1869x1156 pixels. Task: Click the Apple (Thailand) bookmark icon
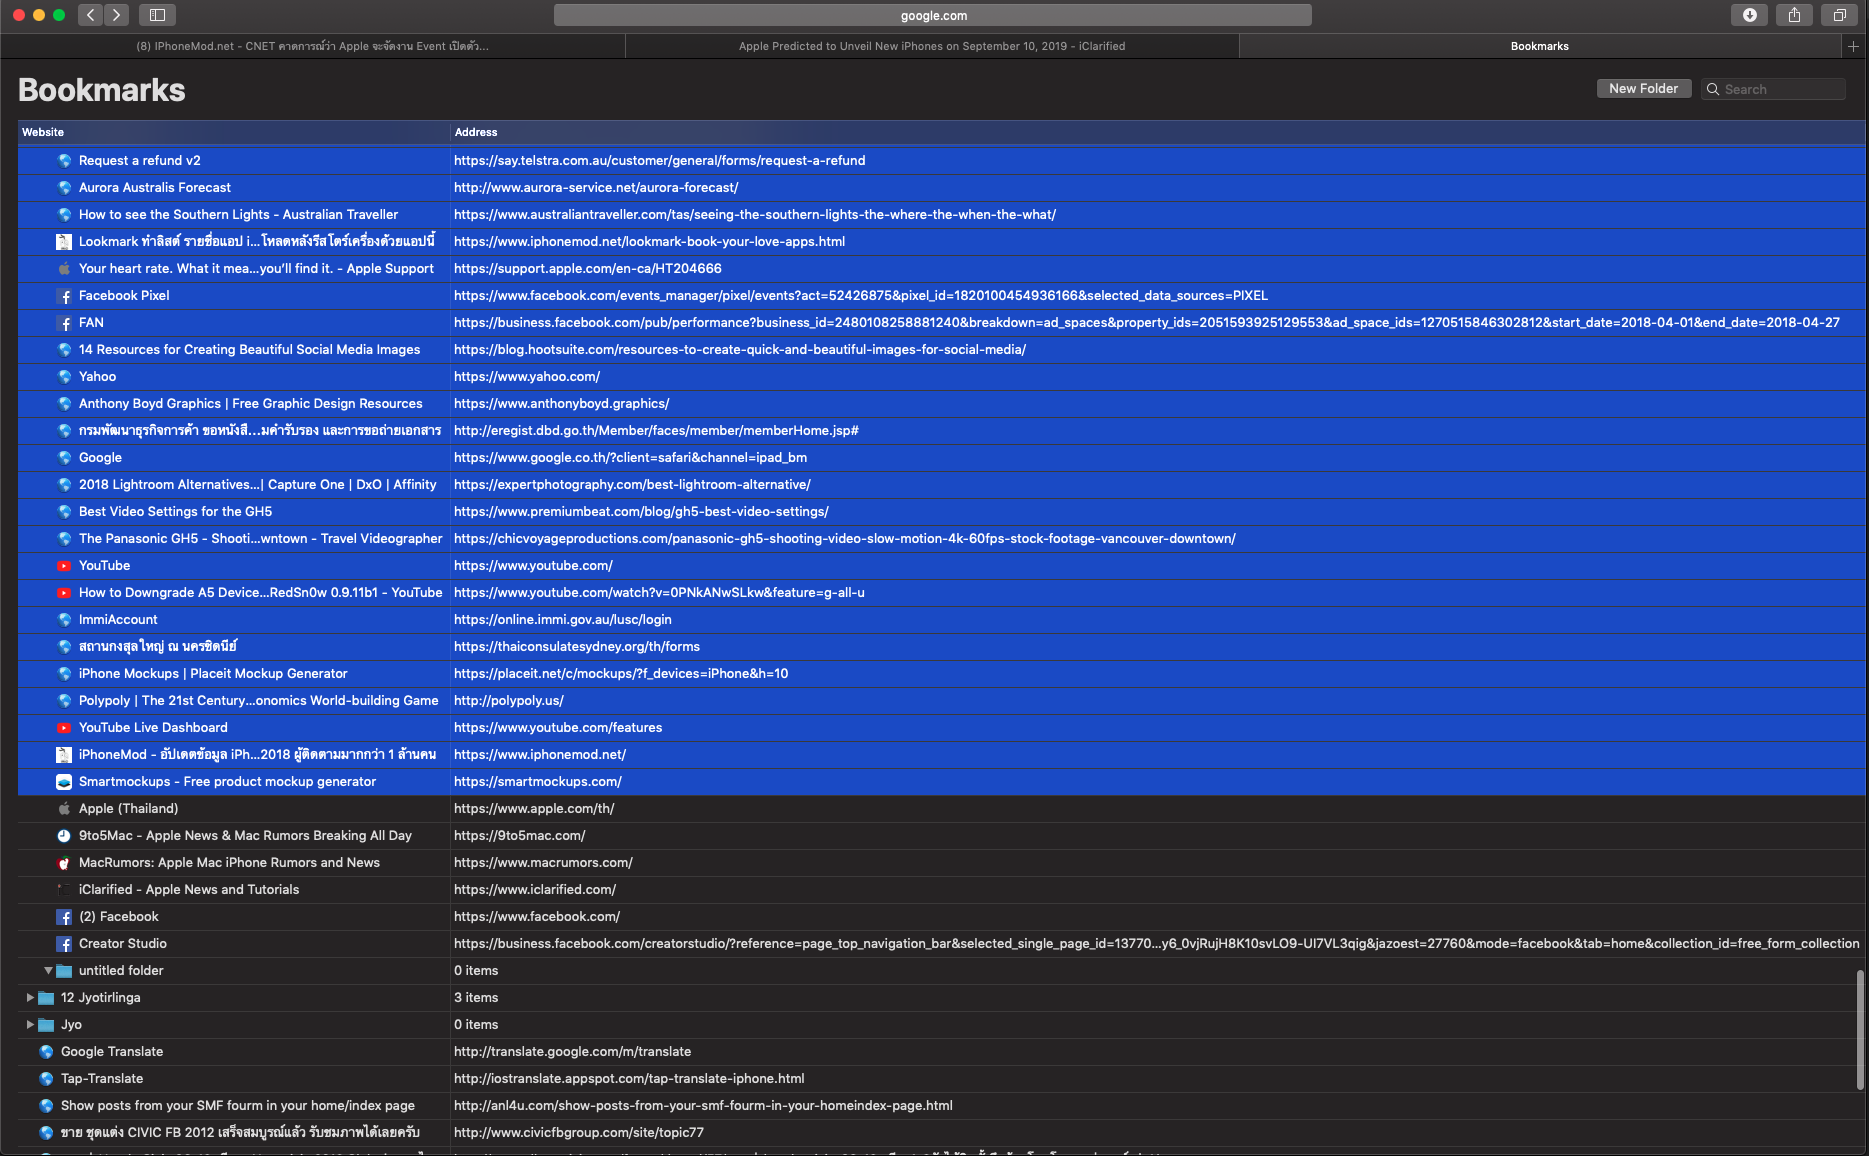[64, 809]
